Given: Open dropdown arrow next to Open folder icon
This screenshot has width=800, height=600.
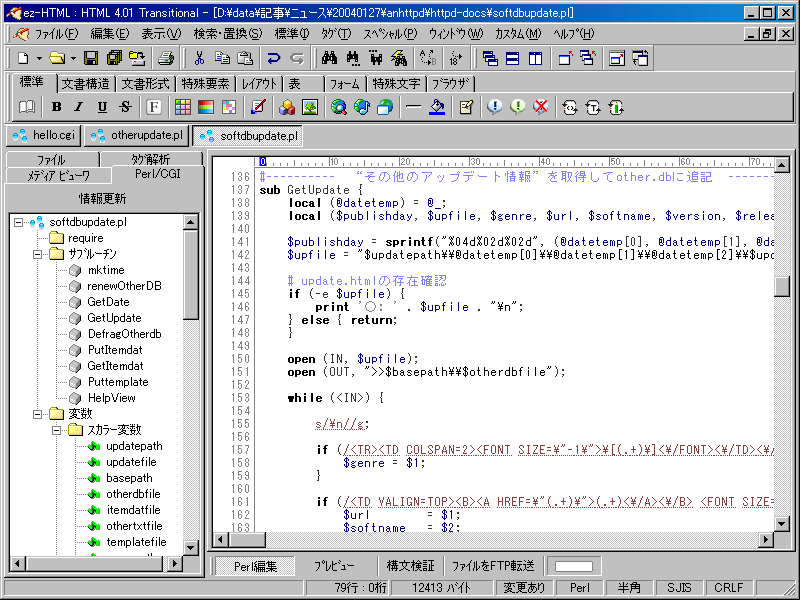Looking at the screenshot, I should tap(72, 58).
